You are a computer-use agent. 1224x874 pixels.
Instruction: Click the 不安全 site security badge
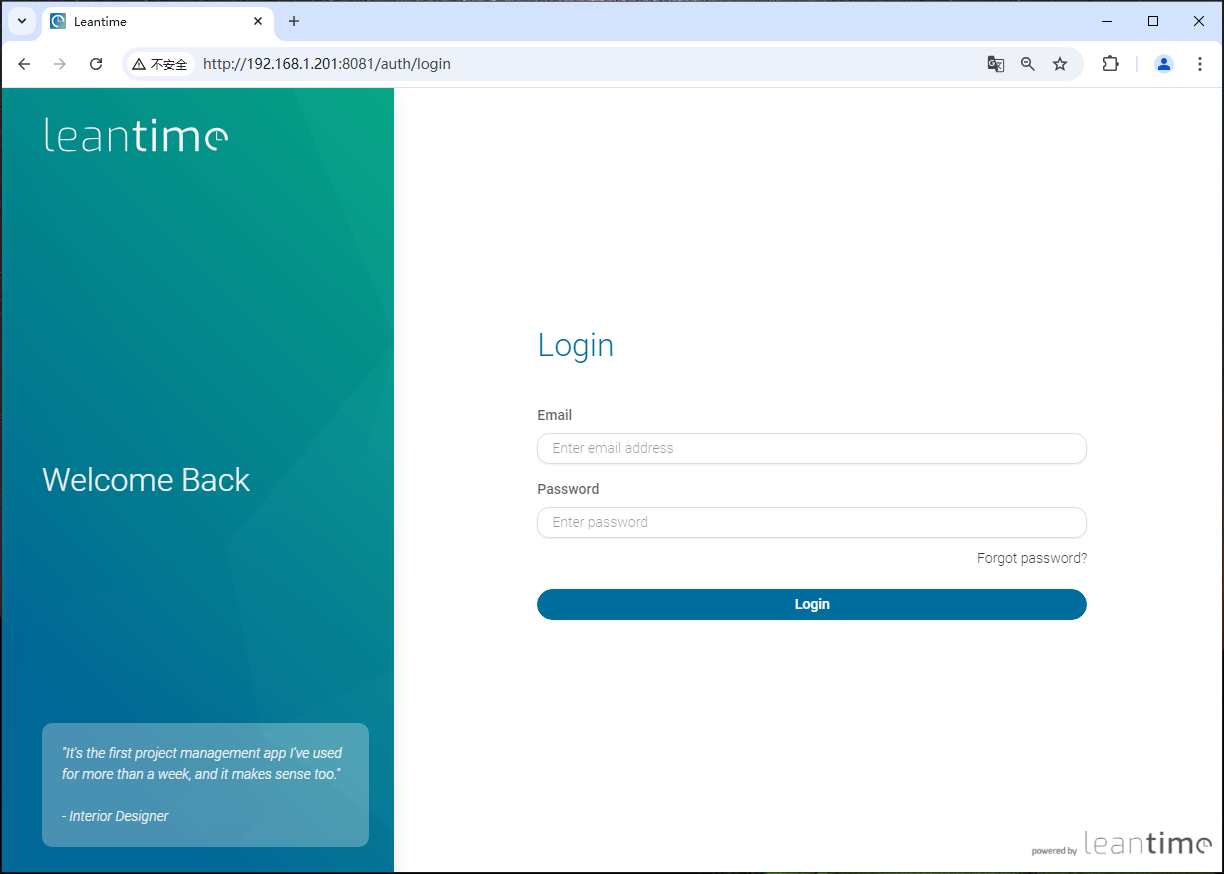[160, 64]
